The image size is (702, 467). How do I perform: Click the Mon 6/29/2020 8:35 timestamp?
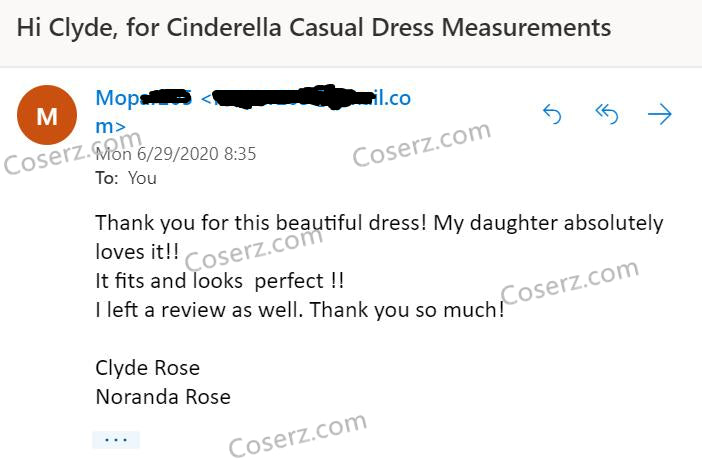(176, 154)
